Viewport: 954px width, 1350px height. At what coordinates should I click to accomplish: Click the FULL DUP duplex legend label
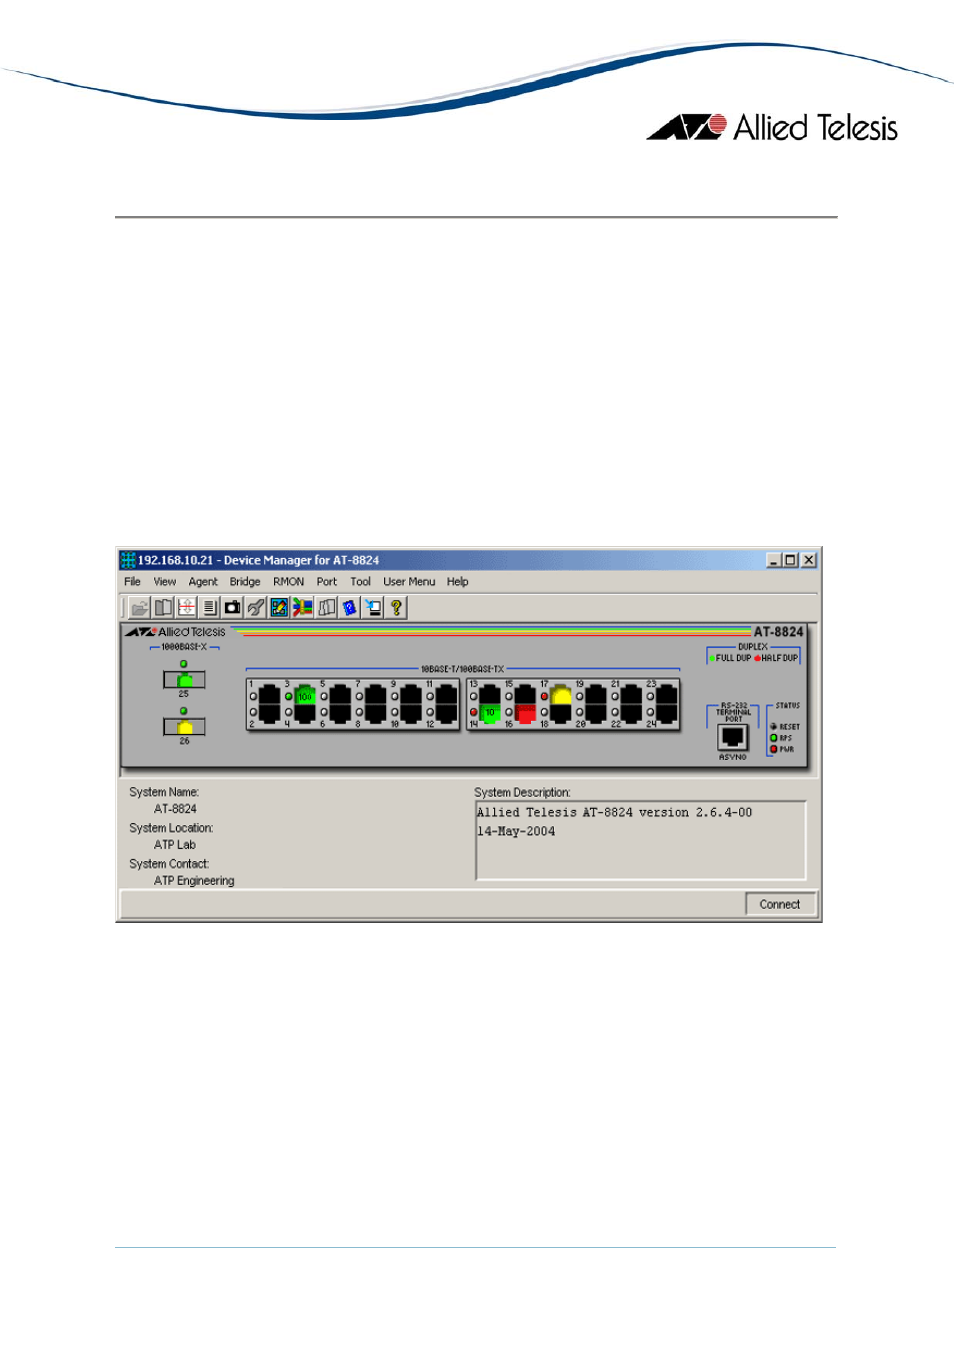[x=733, y=658]
